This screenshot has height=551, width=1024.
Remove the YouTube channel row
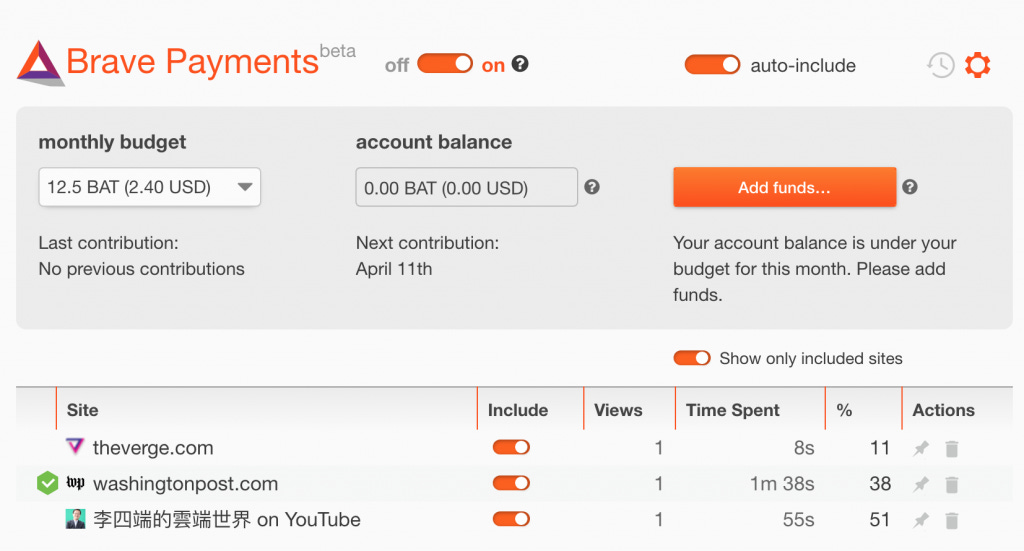pos(952,520)
